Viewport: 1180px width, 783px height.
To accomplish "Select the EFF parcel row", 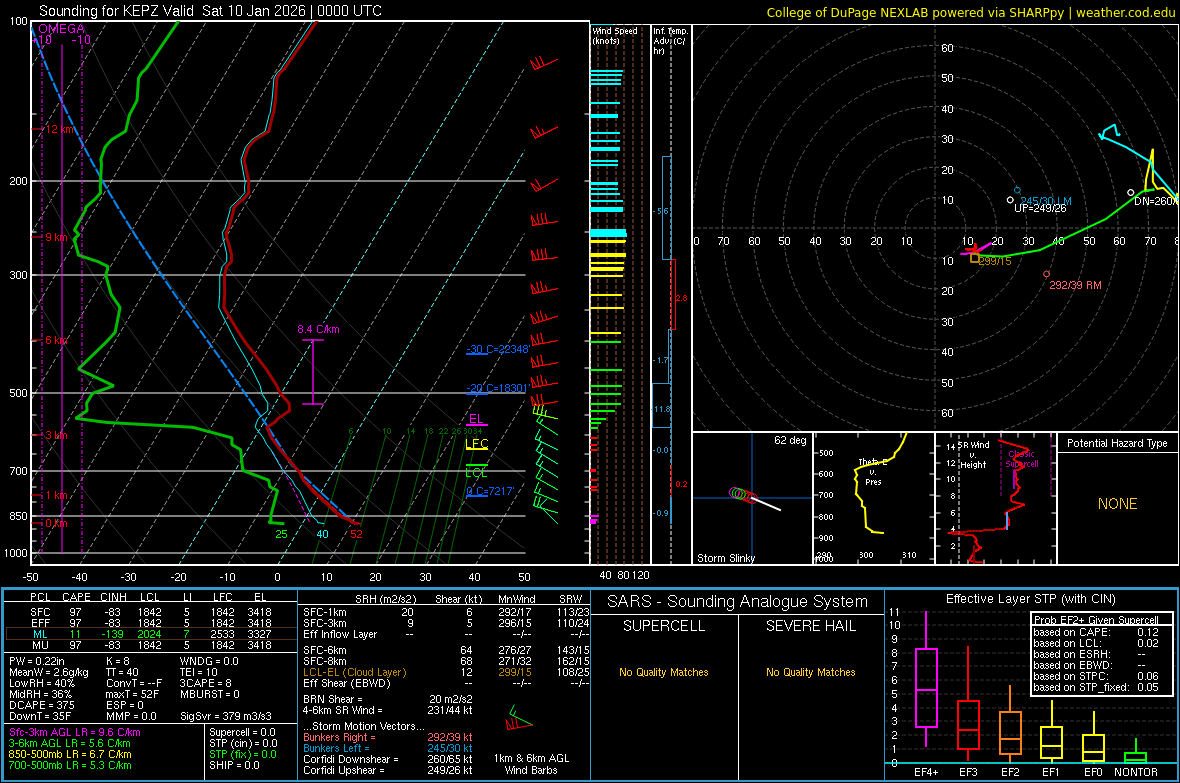I will tap(151, 623).
